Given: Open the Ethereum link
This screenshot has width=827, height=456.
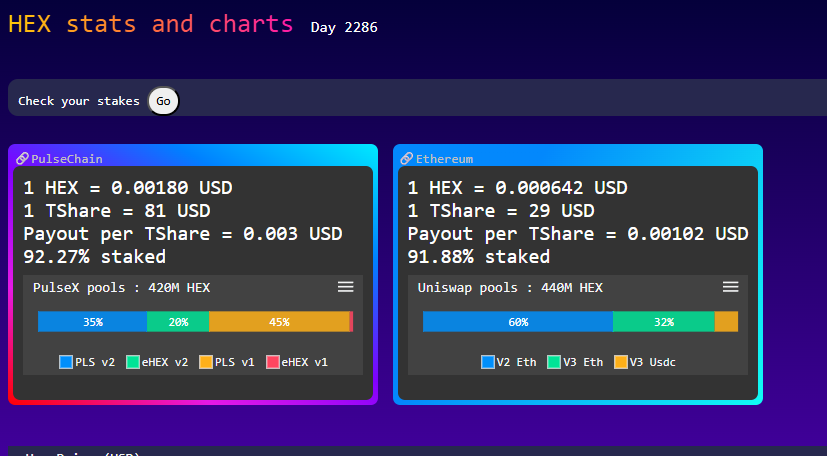Looking at the screenshot, I should tap(444, 159).
